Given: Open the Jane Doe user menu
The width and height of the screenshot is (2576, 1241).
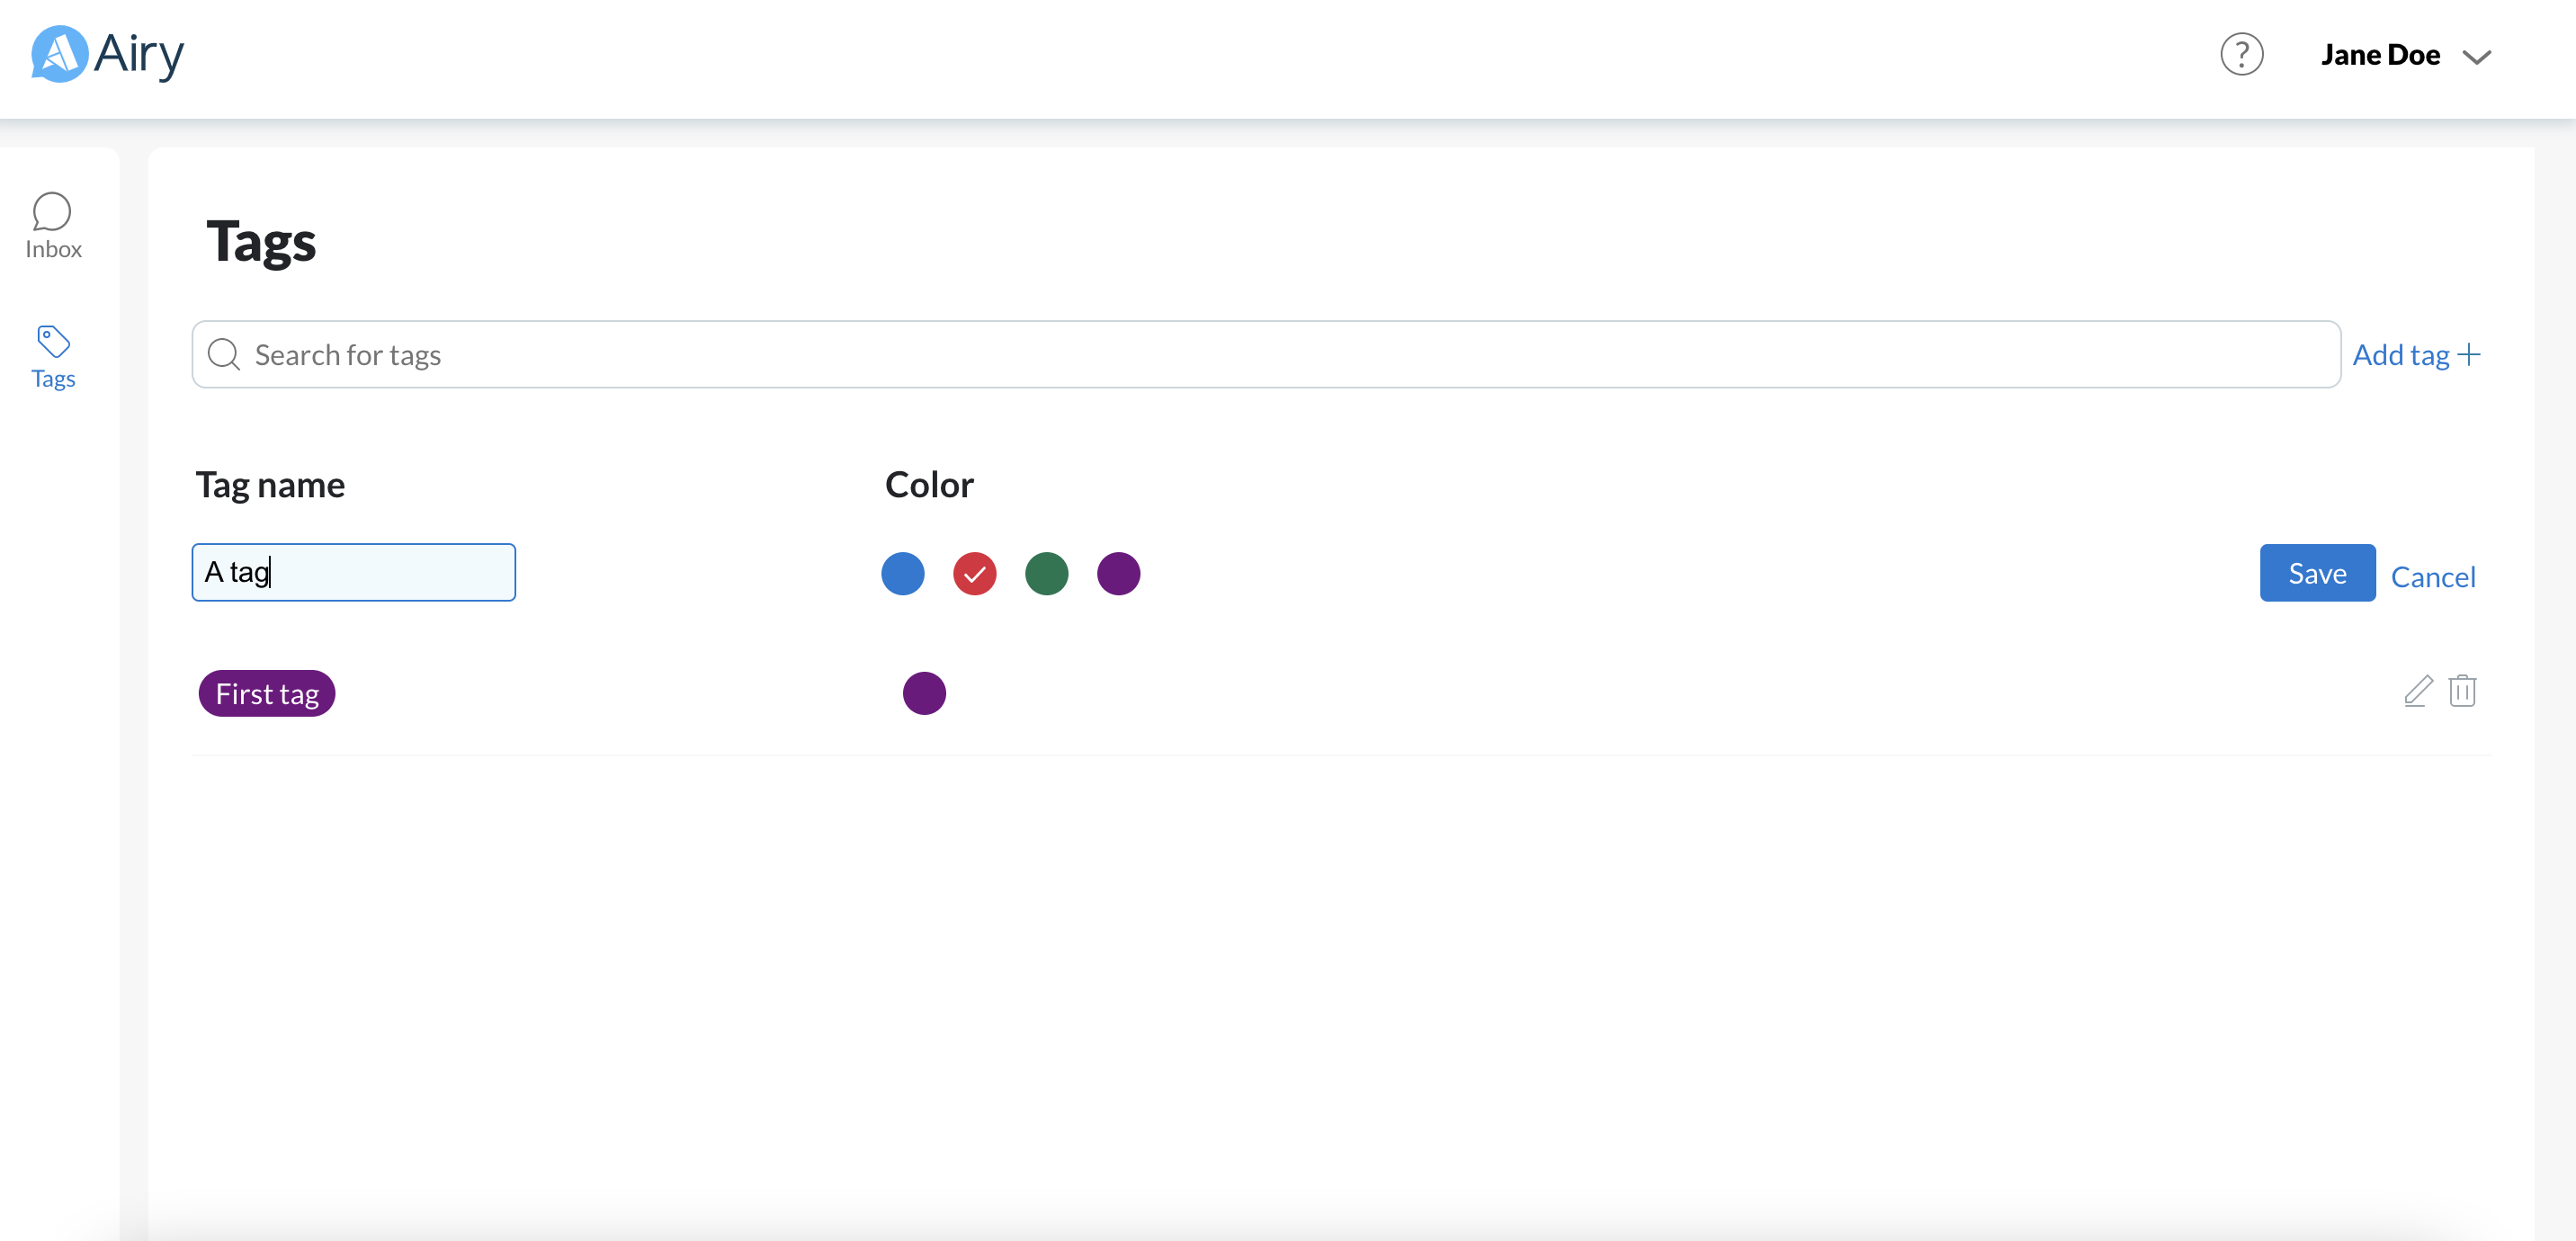Looking at the screenshot, I should 2380,55.
